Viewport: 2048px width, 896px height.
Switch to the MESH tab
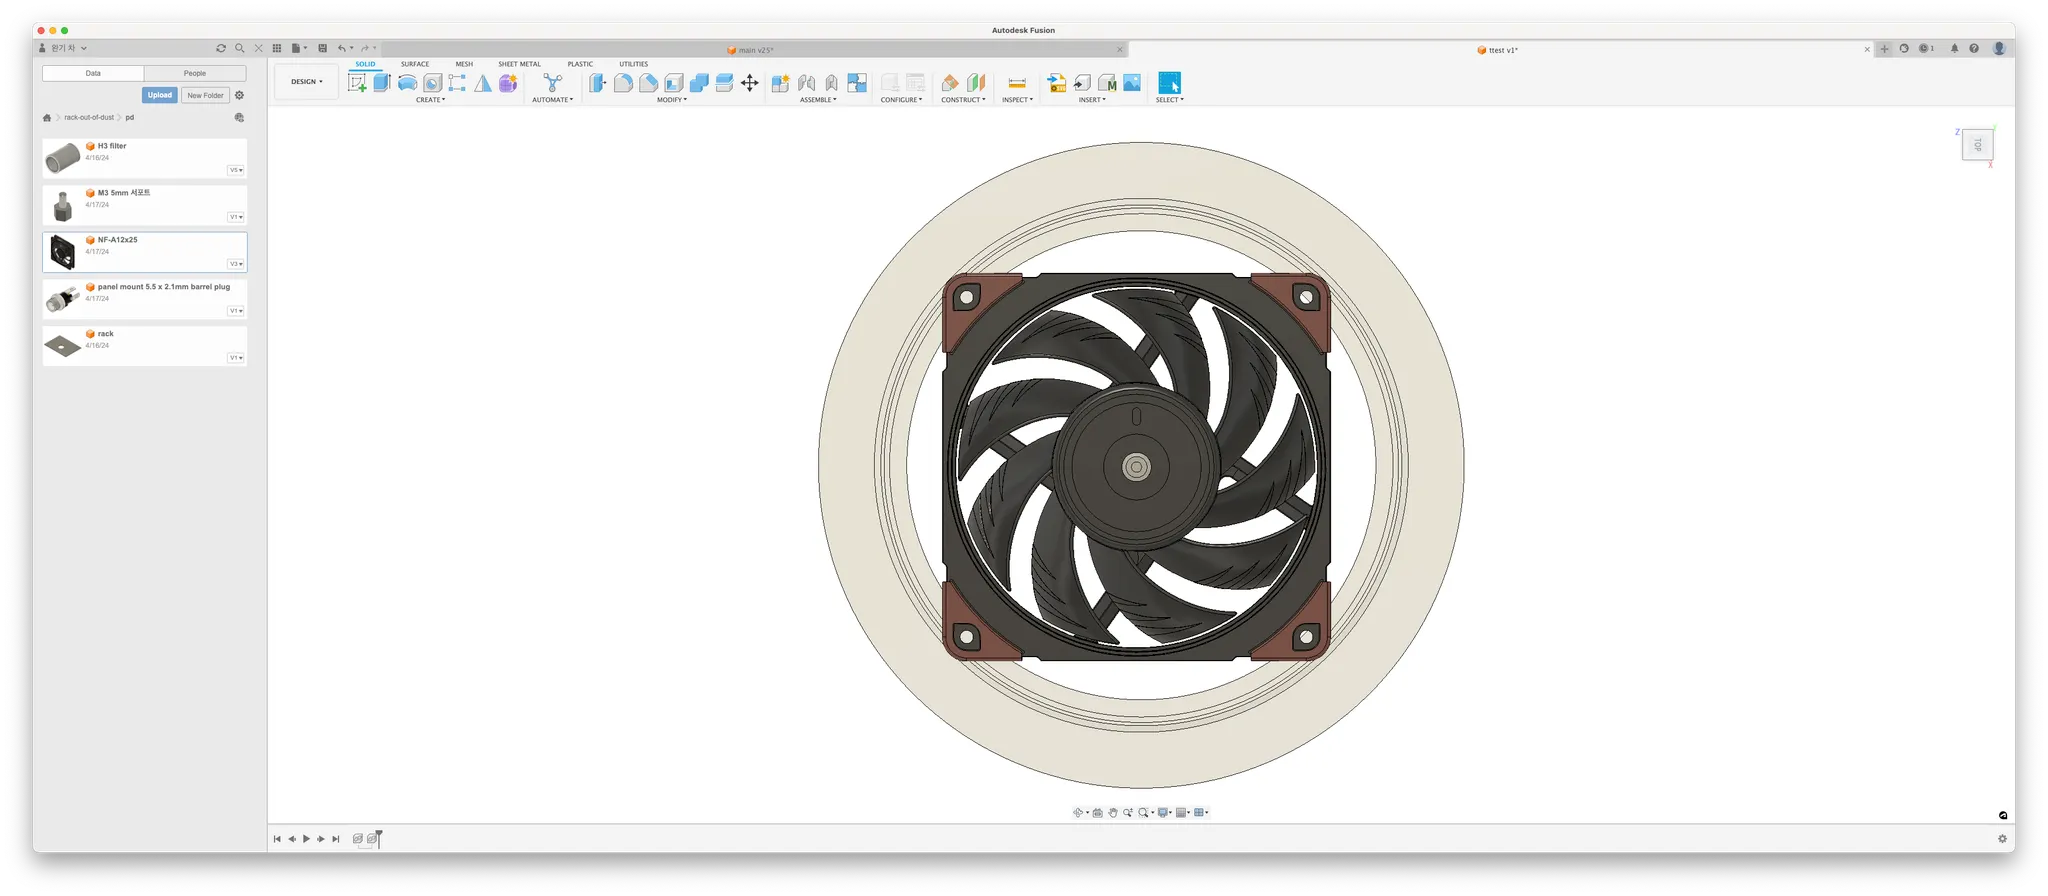coord(464,64)
